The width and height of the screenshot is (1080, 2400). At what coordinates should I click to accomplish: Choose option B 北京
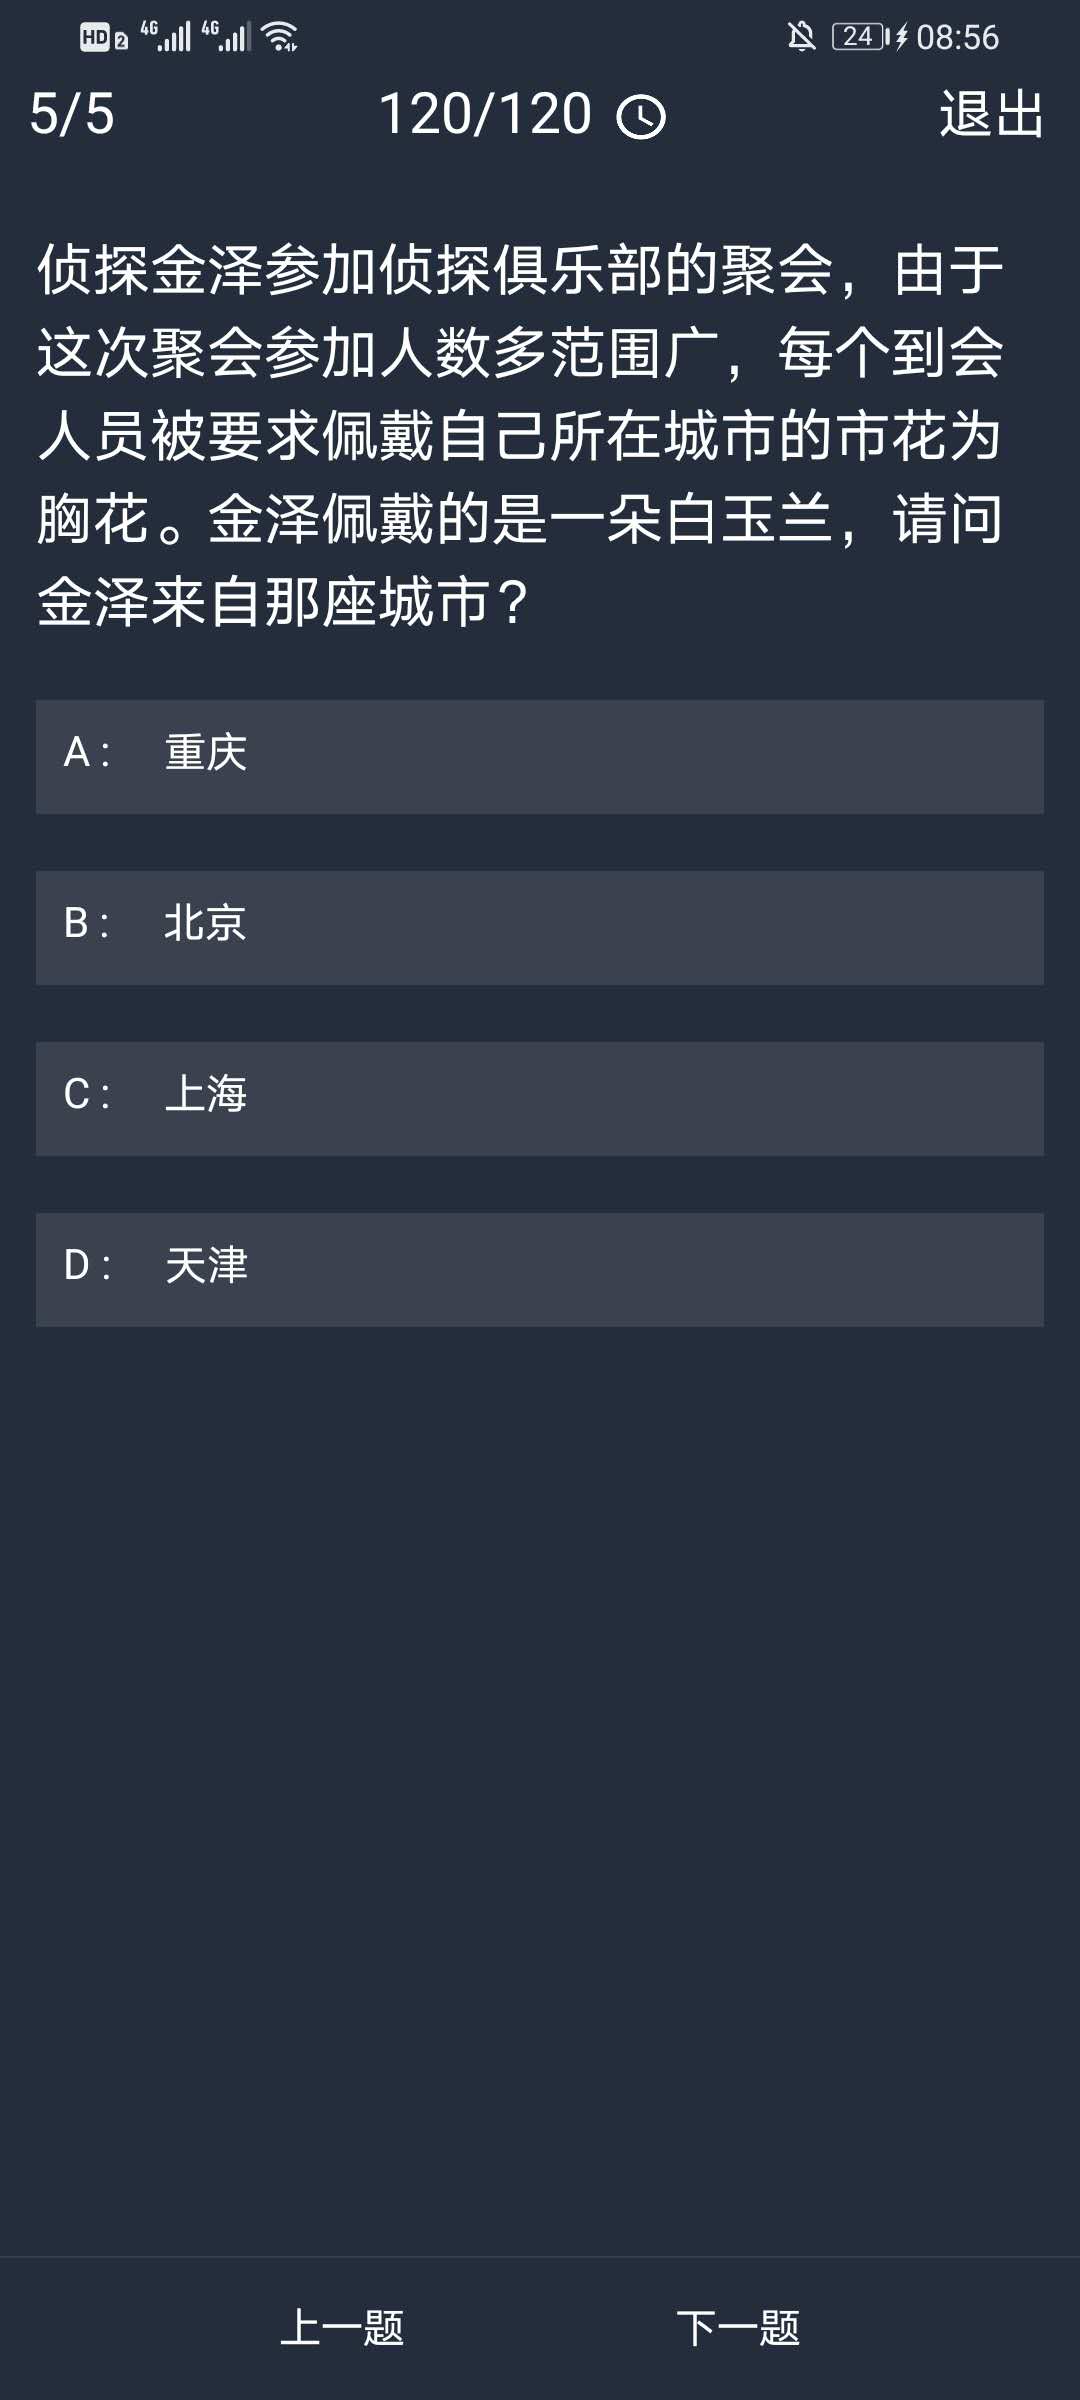540,928
